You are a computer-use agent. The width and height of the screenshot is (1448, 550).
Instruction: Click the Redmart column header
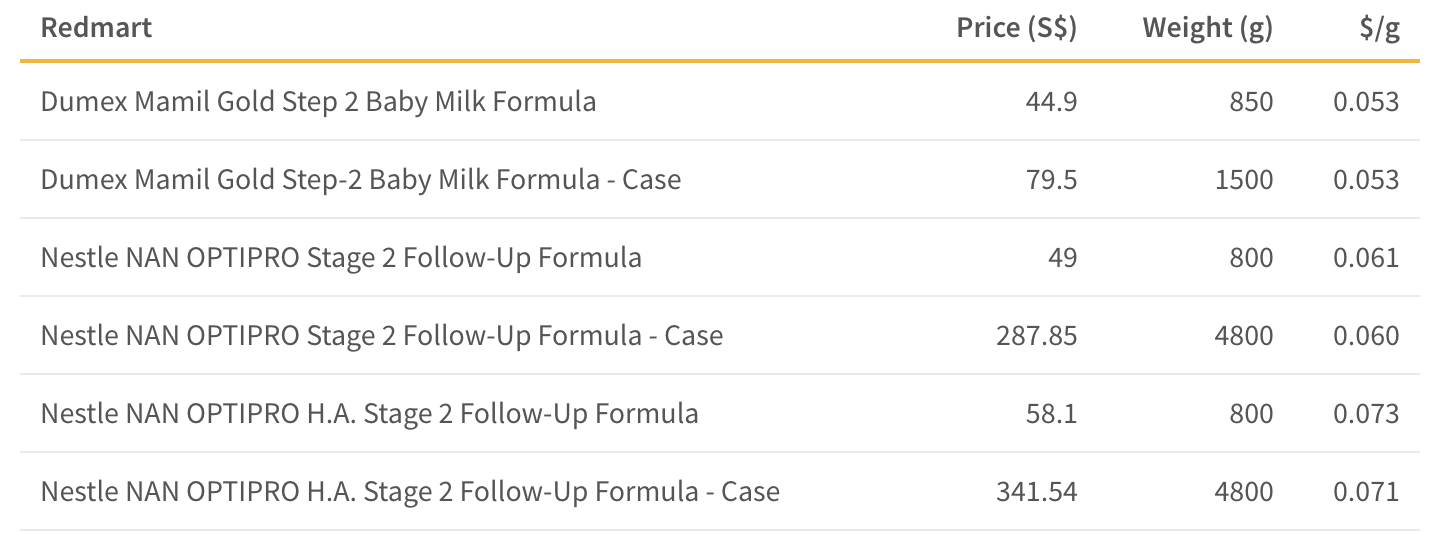96,28
